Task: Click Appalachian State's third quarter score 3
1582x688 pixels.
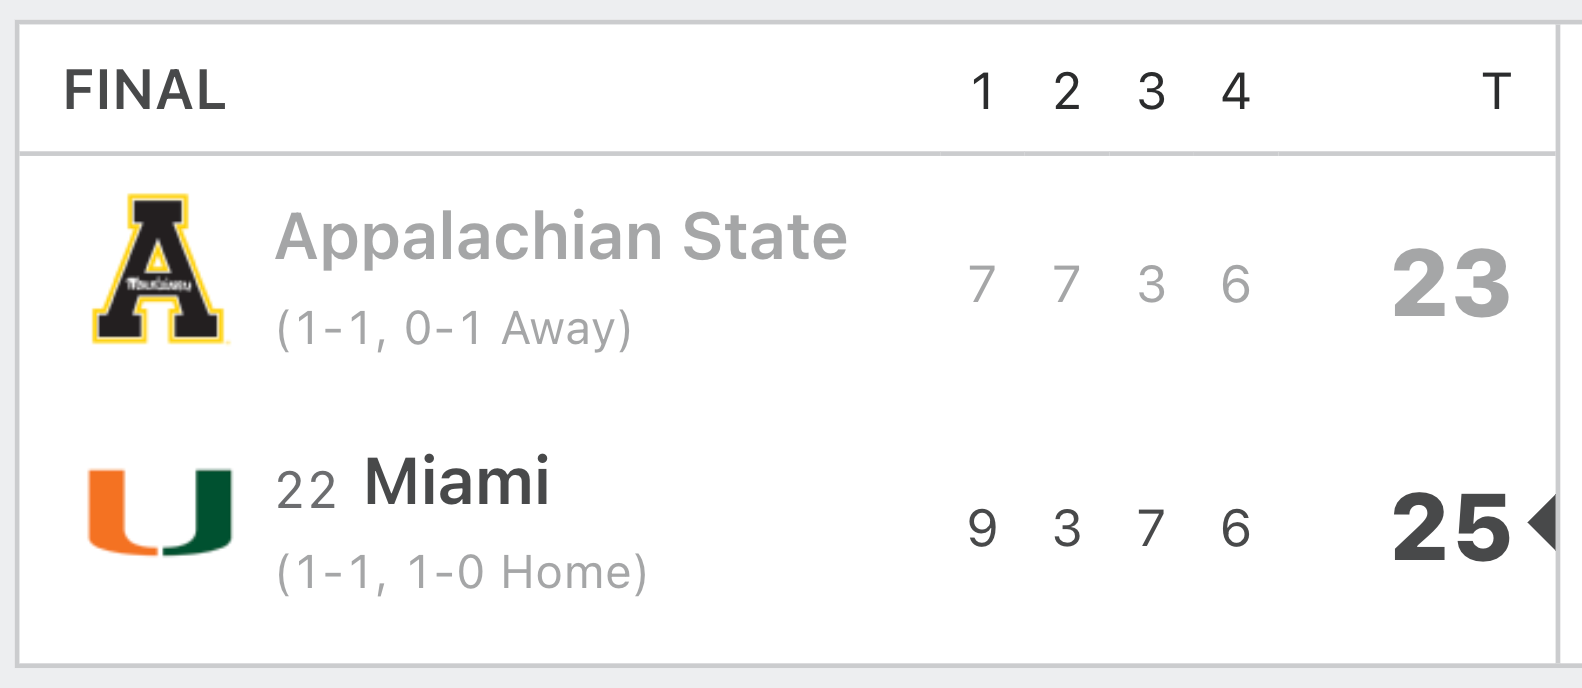Action: tap(1151, 284)
